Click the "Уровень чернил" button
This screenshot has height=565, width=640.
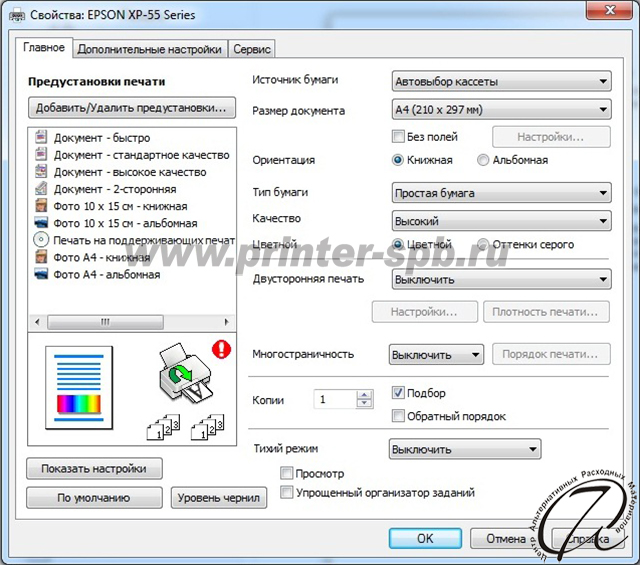(219, 498)
